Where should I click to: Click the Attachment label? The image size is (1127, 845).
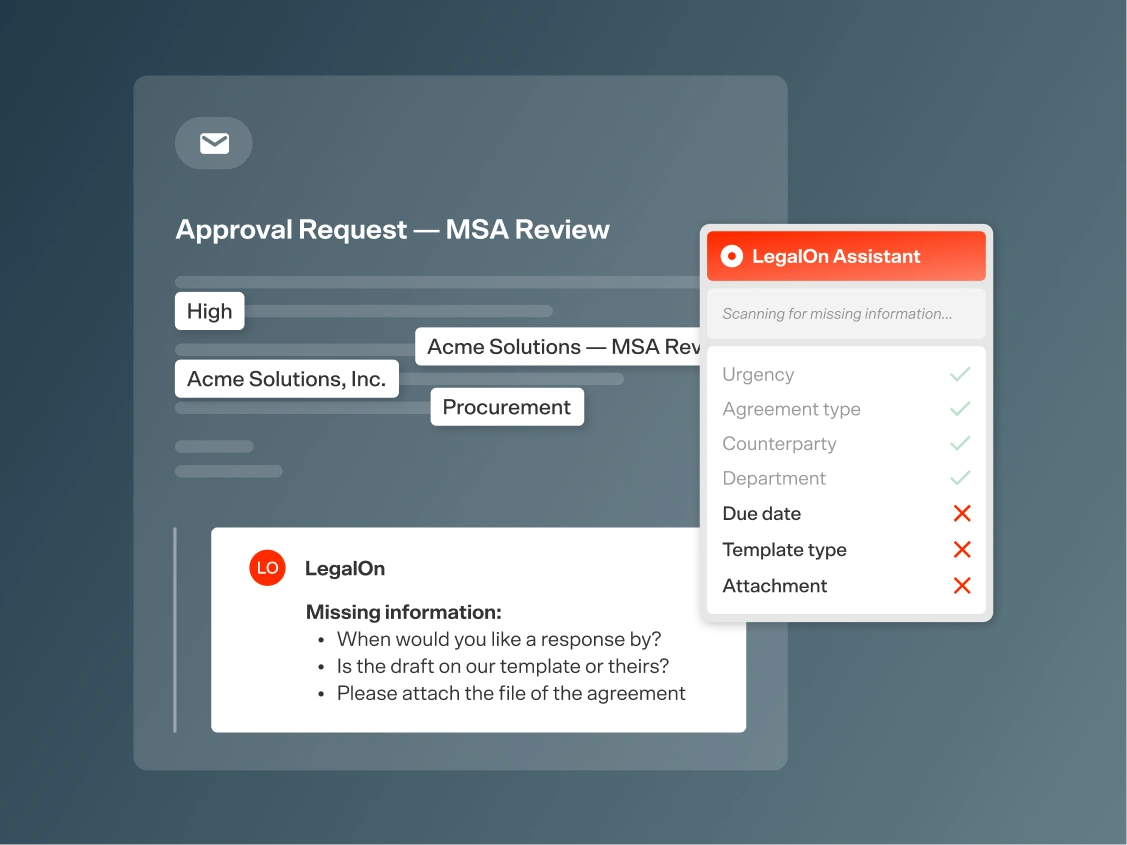click(x=775, y=586)
